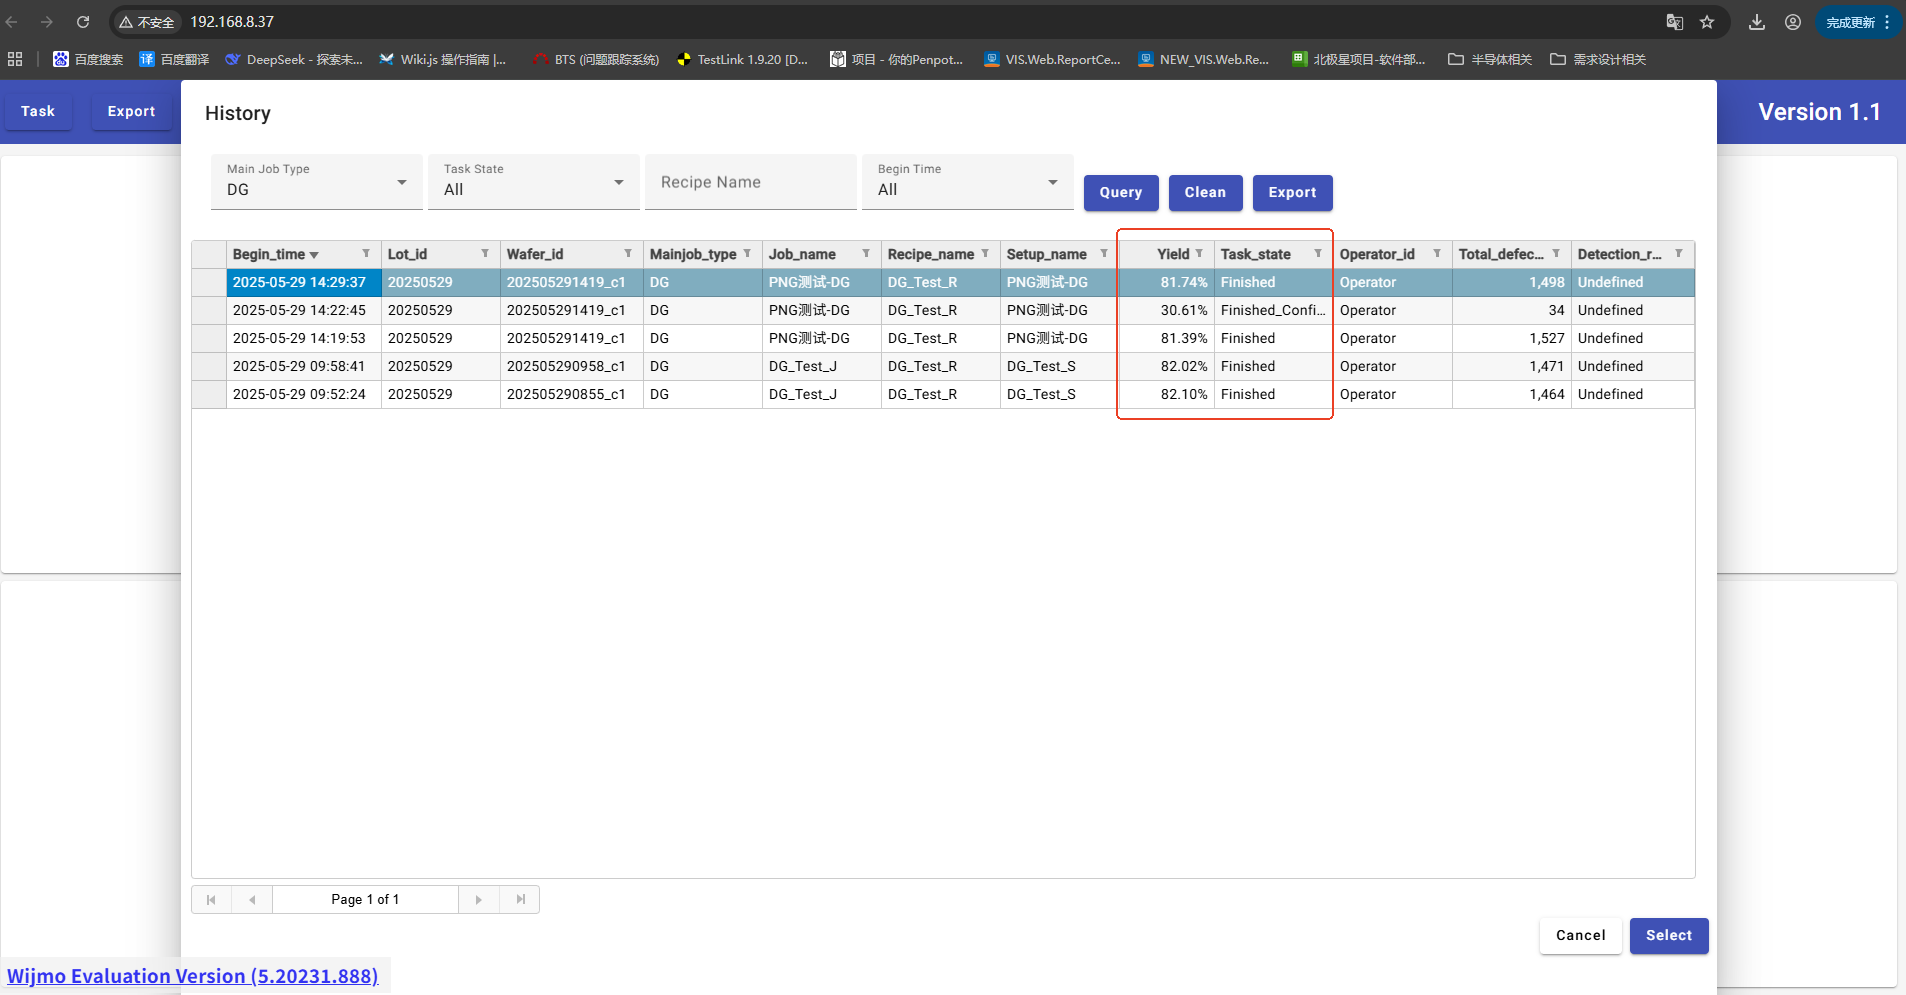
Task: Open filter for Operator_id column
Action: (x=1437, y=254)
